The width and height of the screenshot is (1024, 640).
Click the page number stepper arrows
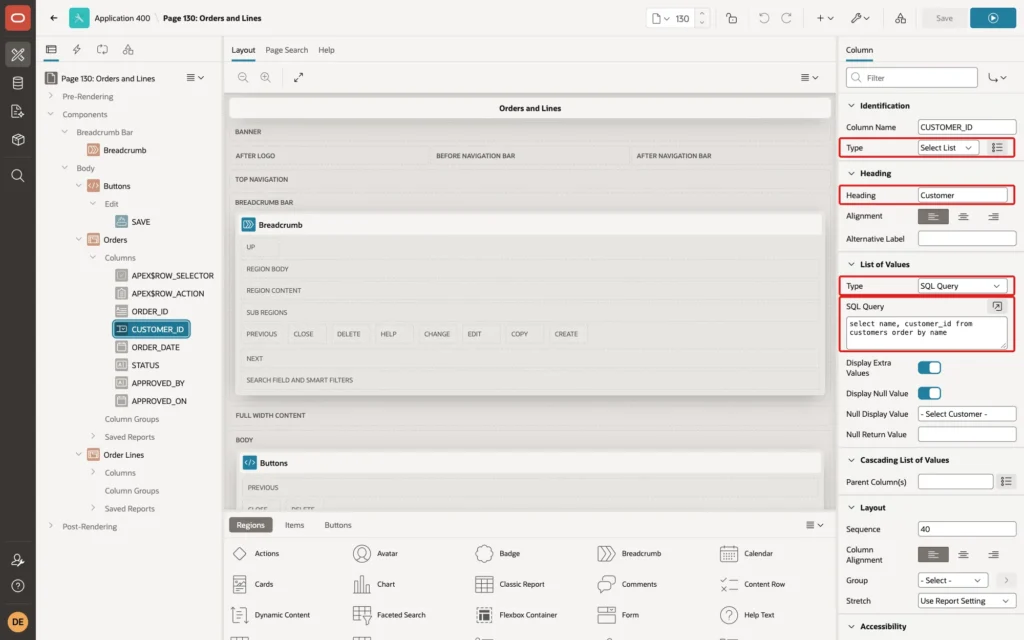[702, 18]
